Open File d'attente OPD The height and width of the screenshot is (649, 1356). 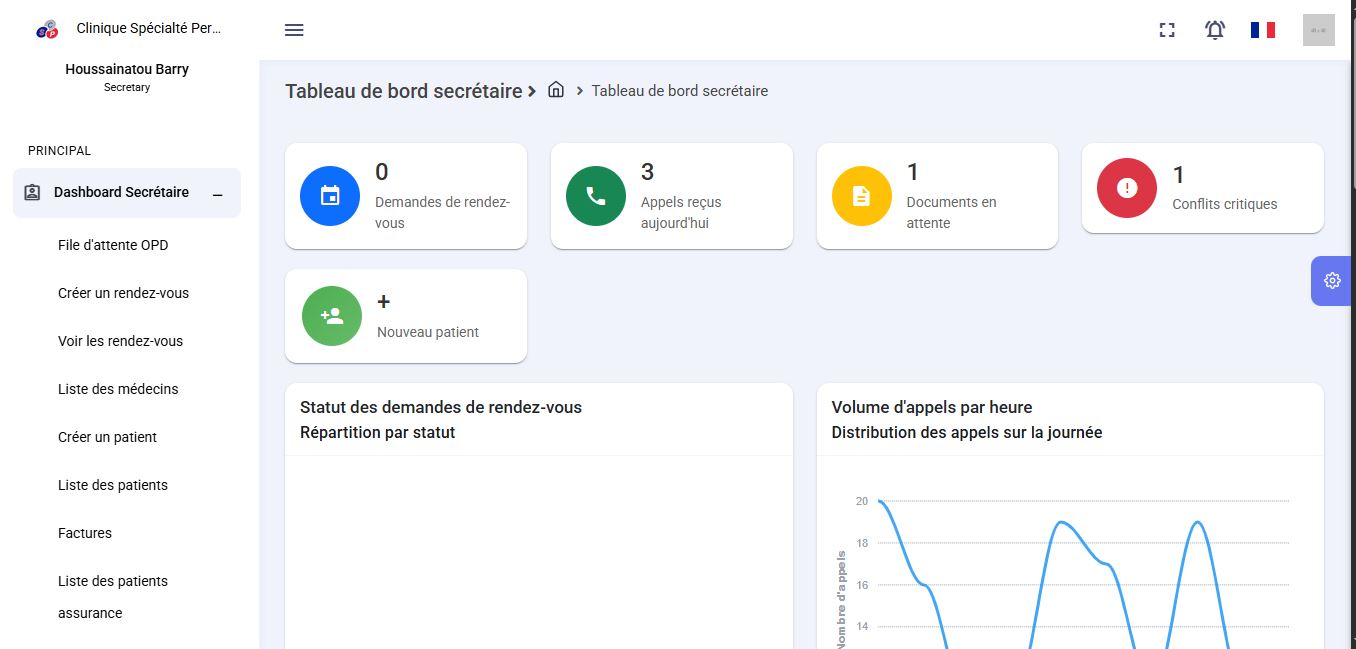112,245
